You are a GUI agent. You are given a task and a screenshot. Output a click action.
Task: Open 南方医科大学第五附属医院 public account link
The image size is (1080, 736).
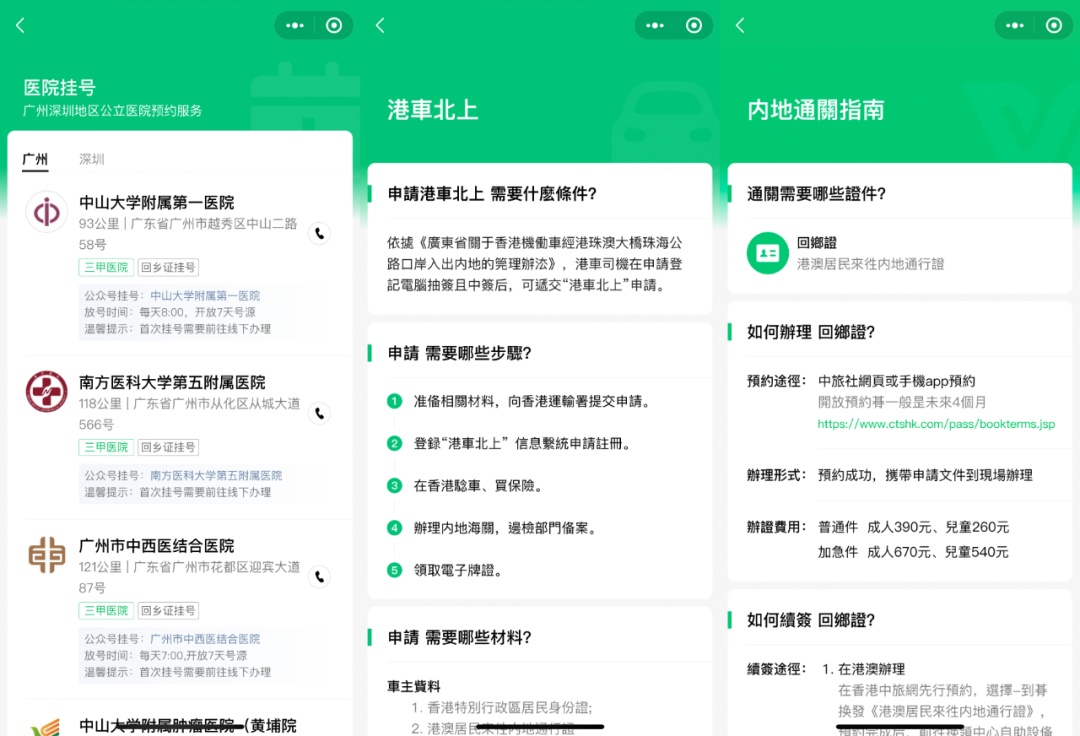click(216, 475)
